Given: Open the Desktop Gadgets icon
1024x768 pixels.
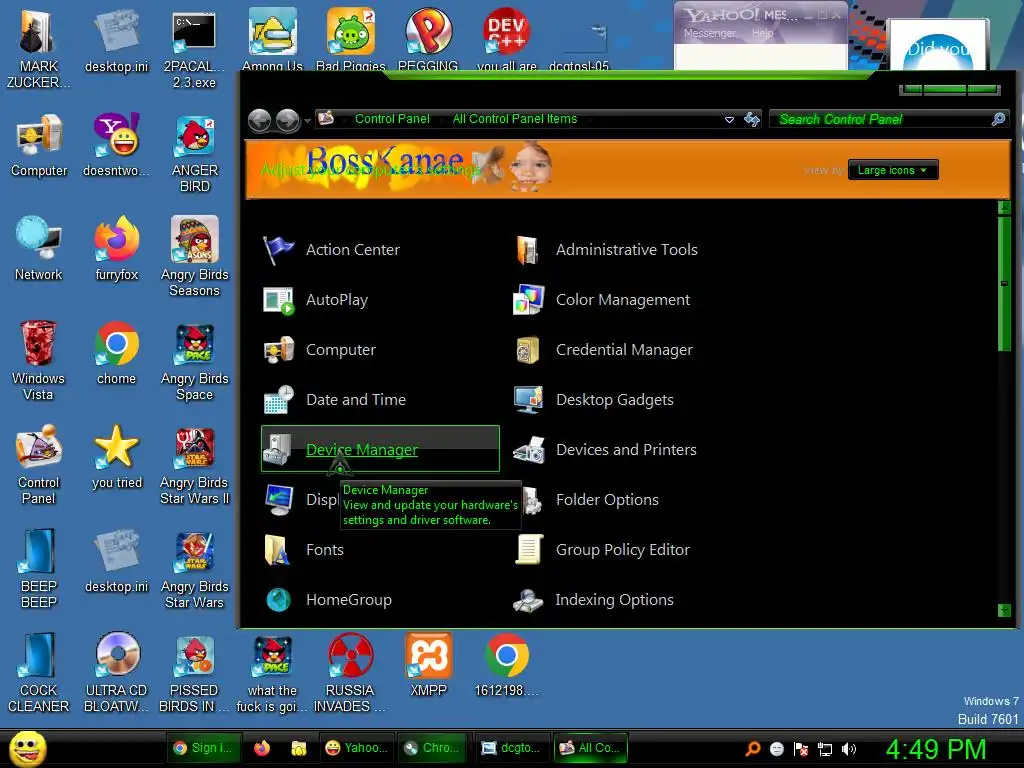Looking at the screenshot, I should pyautogui.click(x=528, y=400).
